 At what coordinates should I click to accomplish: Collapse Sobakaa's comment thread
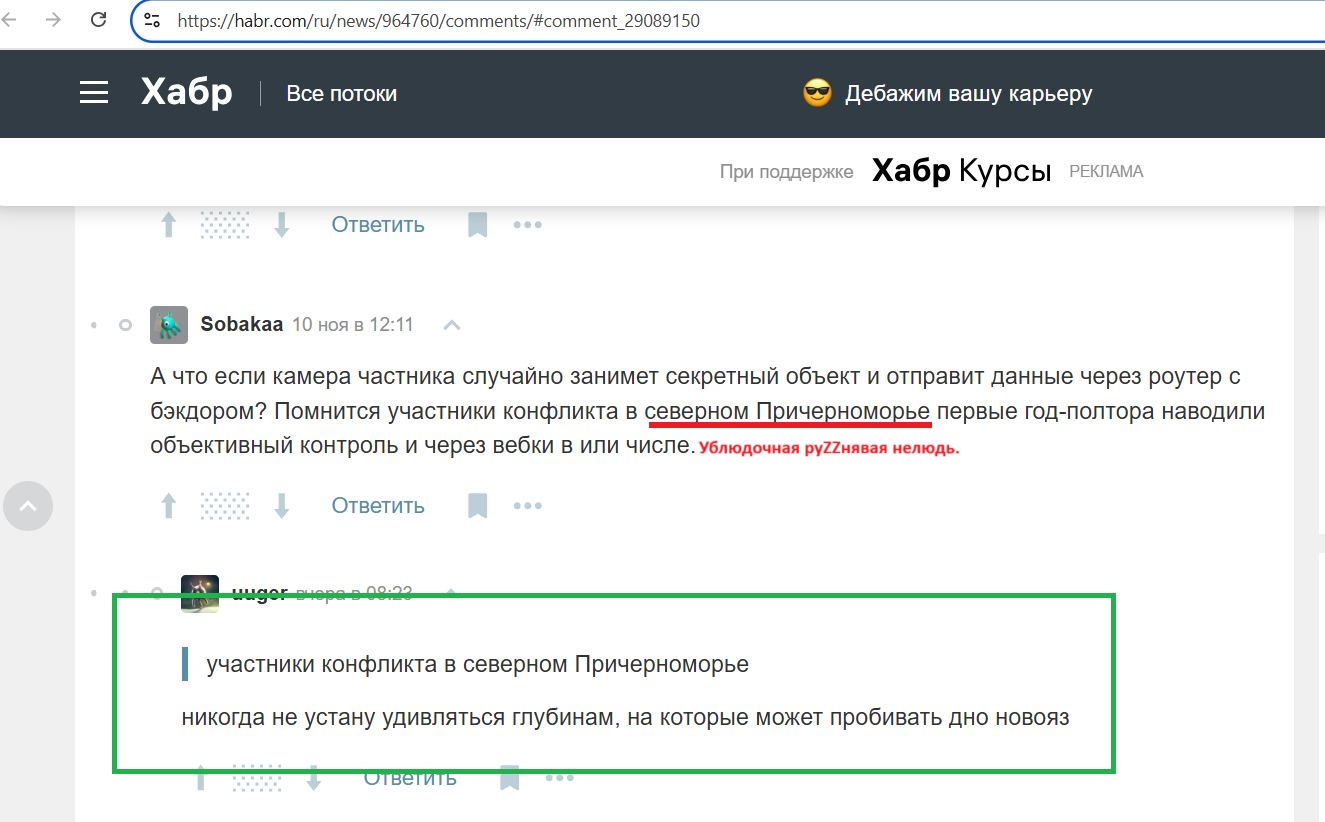[x=451, y=324]
